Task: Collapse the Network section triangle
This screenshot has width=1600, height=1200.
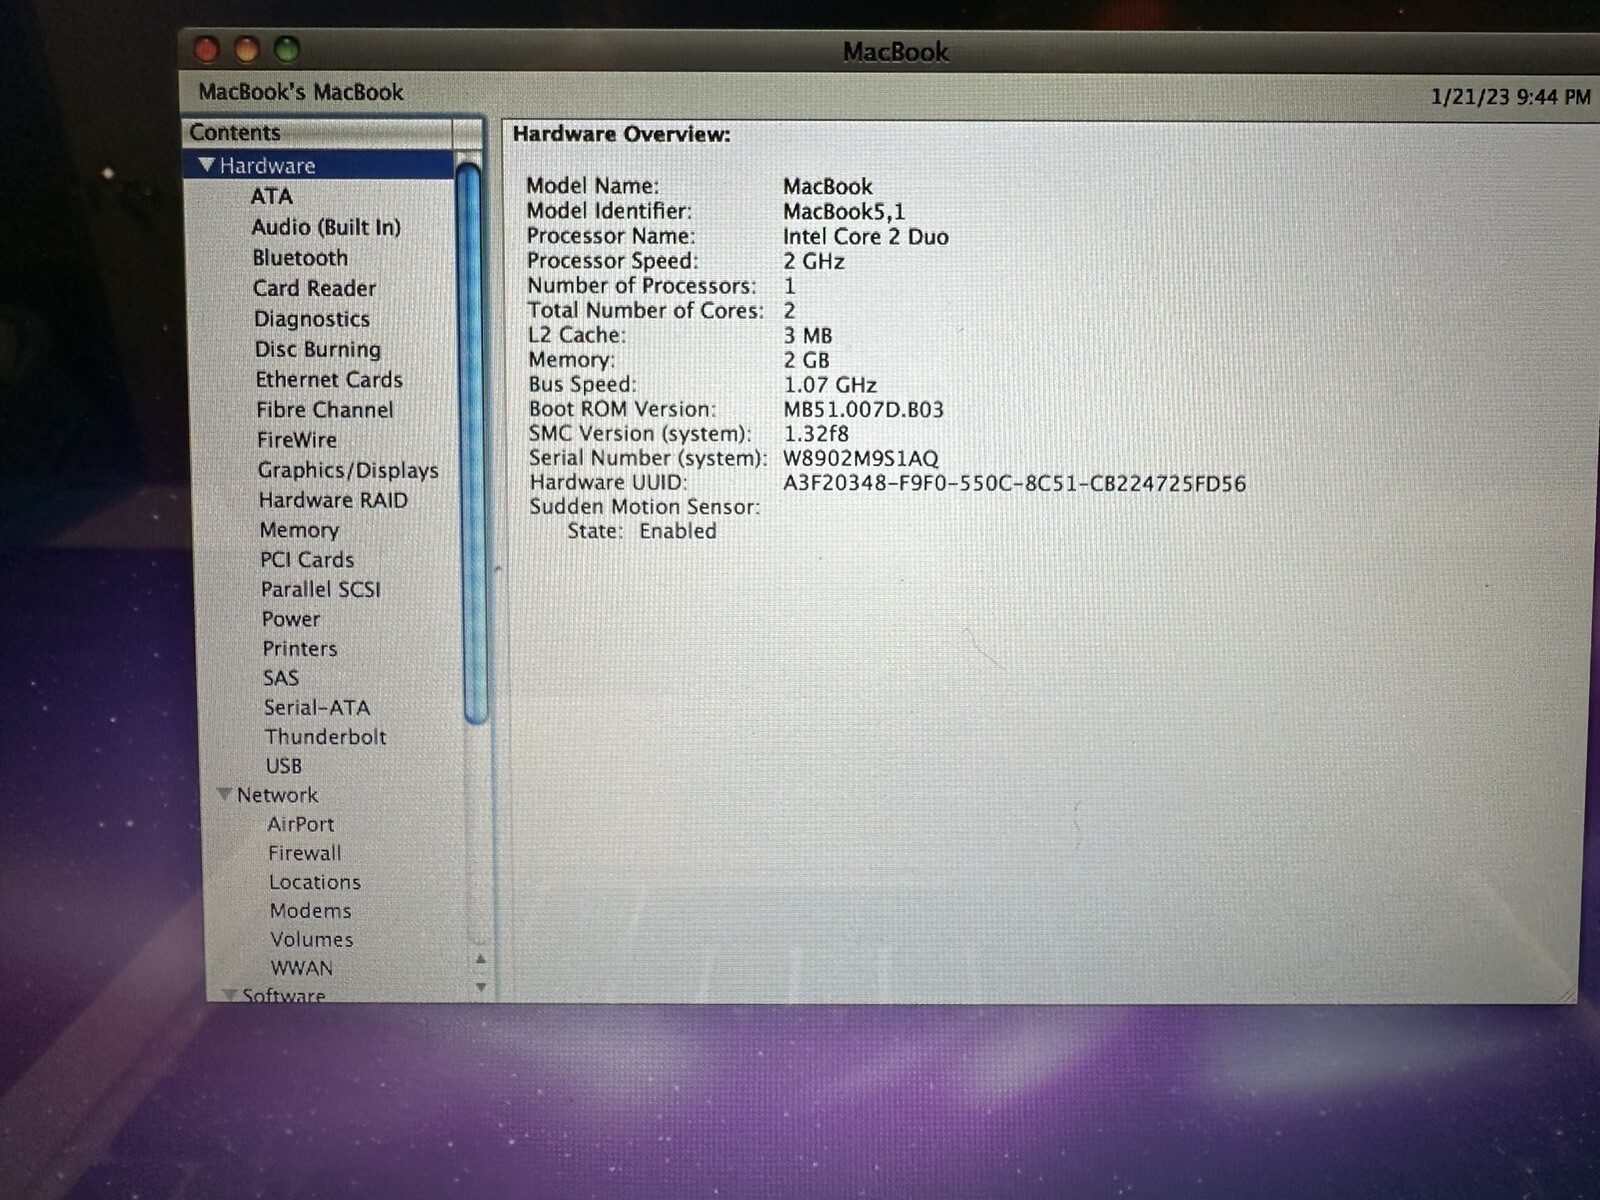Action: [x=225, y=794]
